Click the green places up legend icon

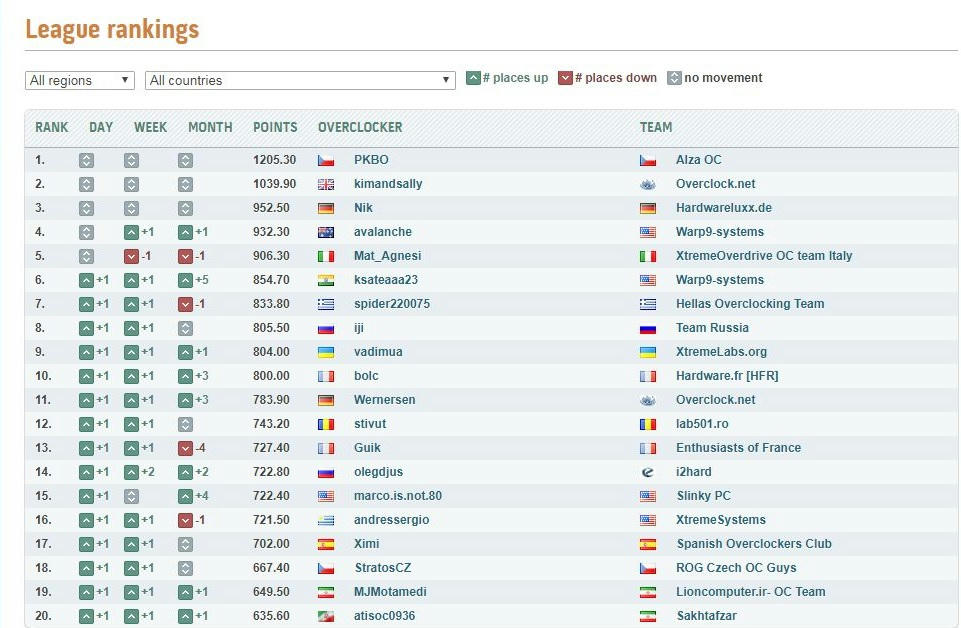[473, 78]
